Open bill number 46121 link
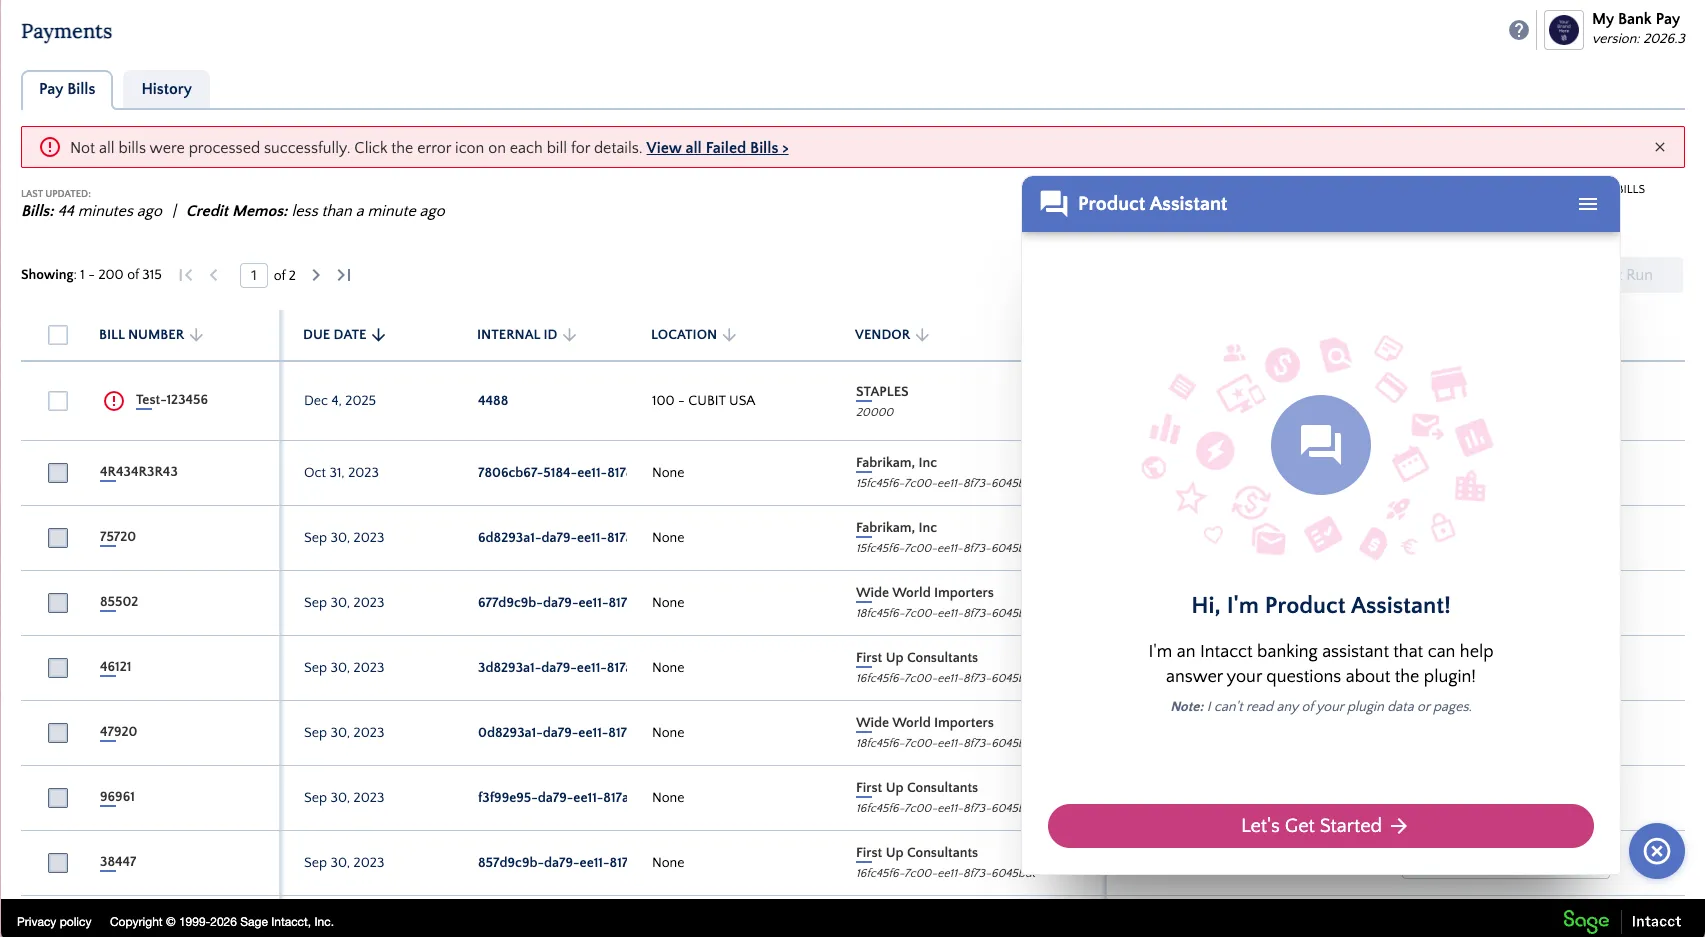Viewport: 1705px width, 937px height. click(x=116, y=667)
